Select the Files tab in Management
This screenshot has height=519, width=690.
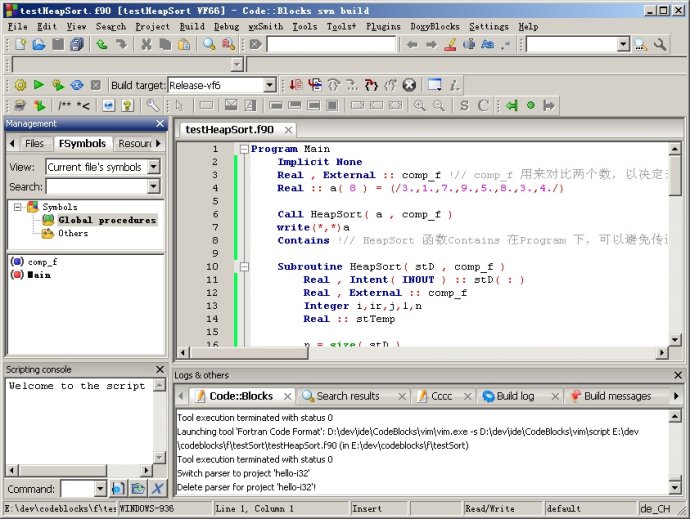34,144
